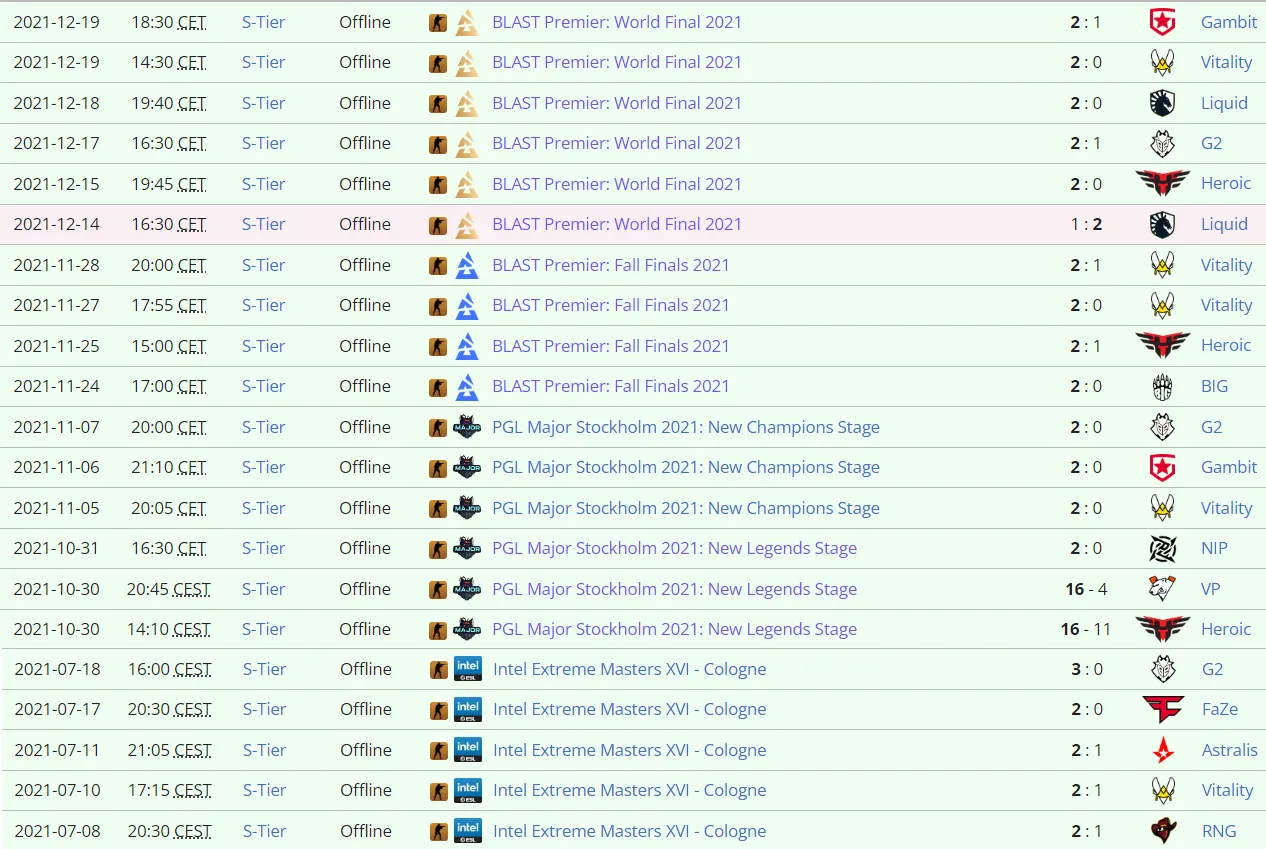
Task: Click the FaZe logo in the 2021-07-17 row
Action: coord(1163,709)
